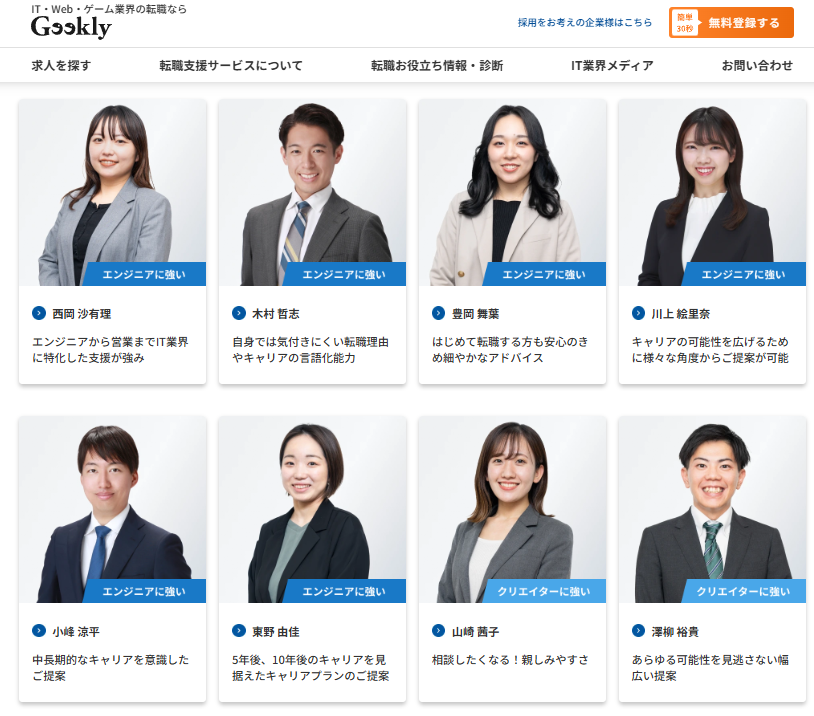
Task: Click arrow icon beside 豊岡 舞葉
Action: coord(439,313)
